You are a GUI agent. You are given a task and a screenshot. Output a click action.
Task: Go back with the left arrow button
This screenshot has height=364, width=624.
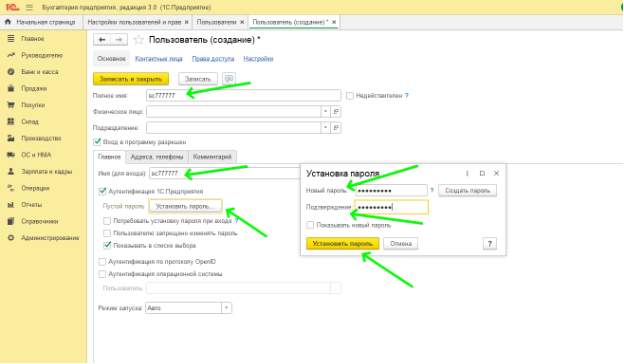click(x=102, y=39)
